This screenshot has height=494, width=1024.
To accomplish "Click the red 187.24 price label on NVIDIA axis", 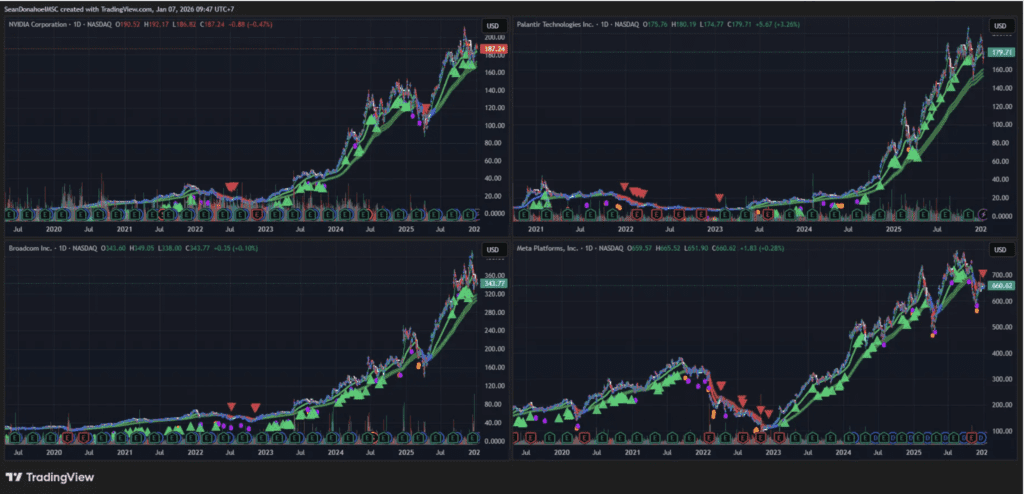I will tap(494, 49).
